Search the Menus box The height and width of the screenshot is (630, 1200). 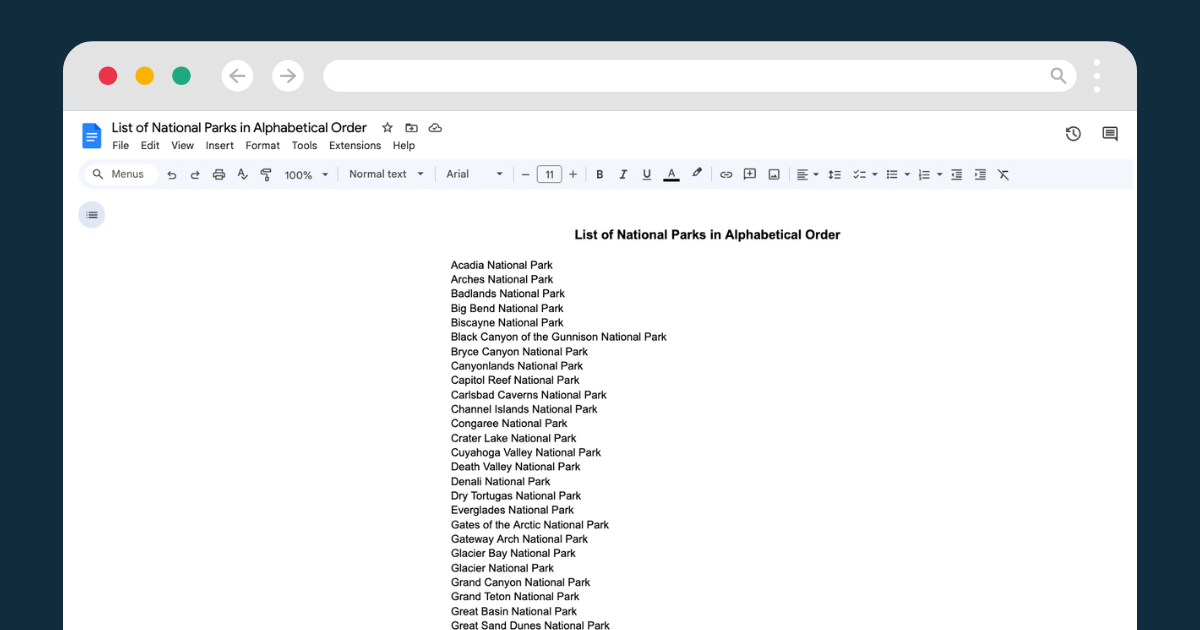(119, 174)
